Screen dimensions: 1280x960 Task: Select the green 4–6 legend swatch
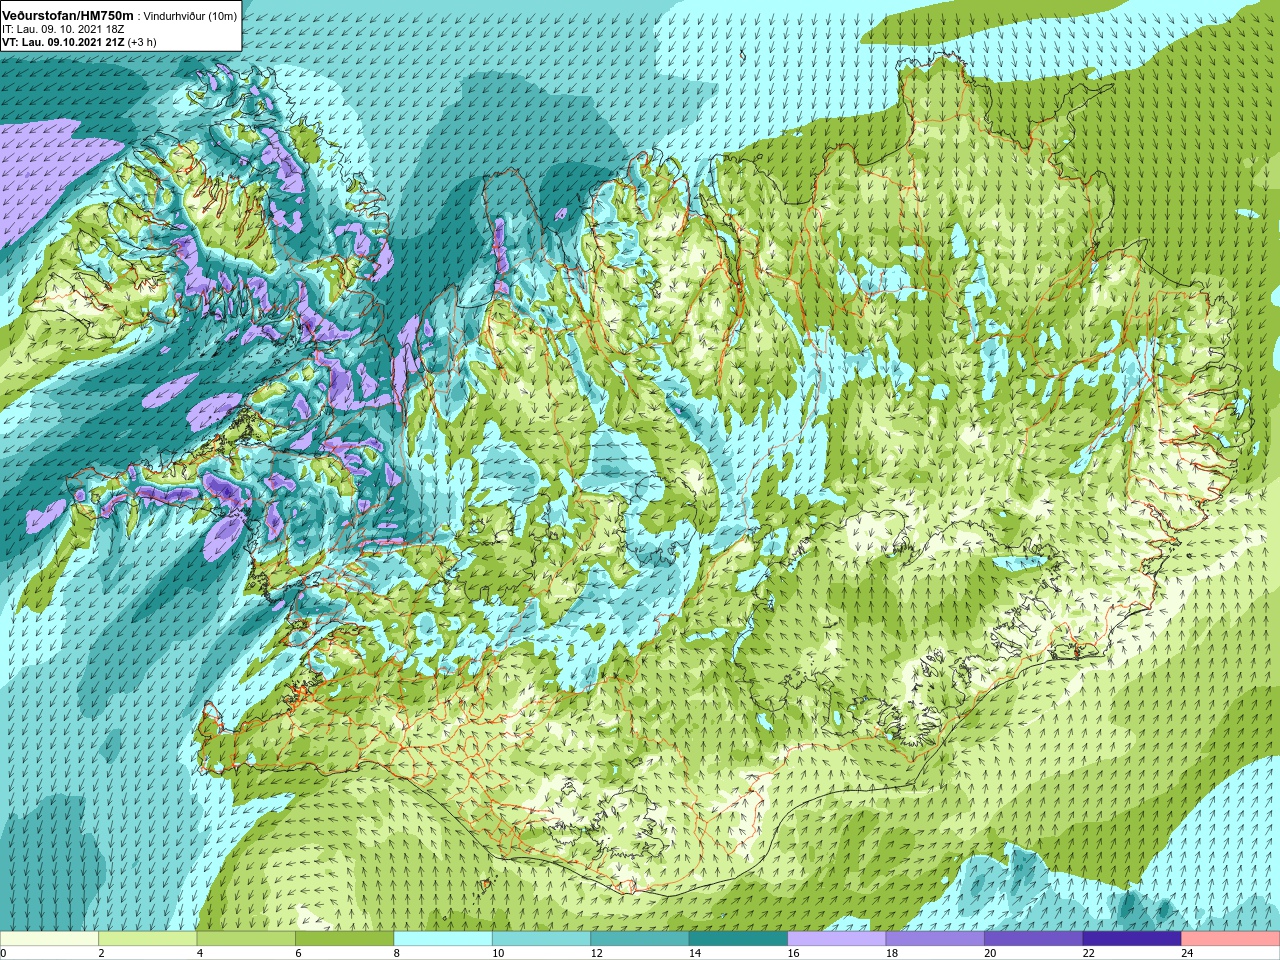pos(246,939)
